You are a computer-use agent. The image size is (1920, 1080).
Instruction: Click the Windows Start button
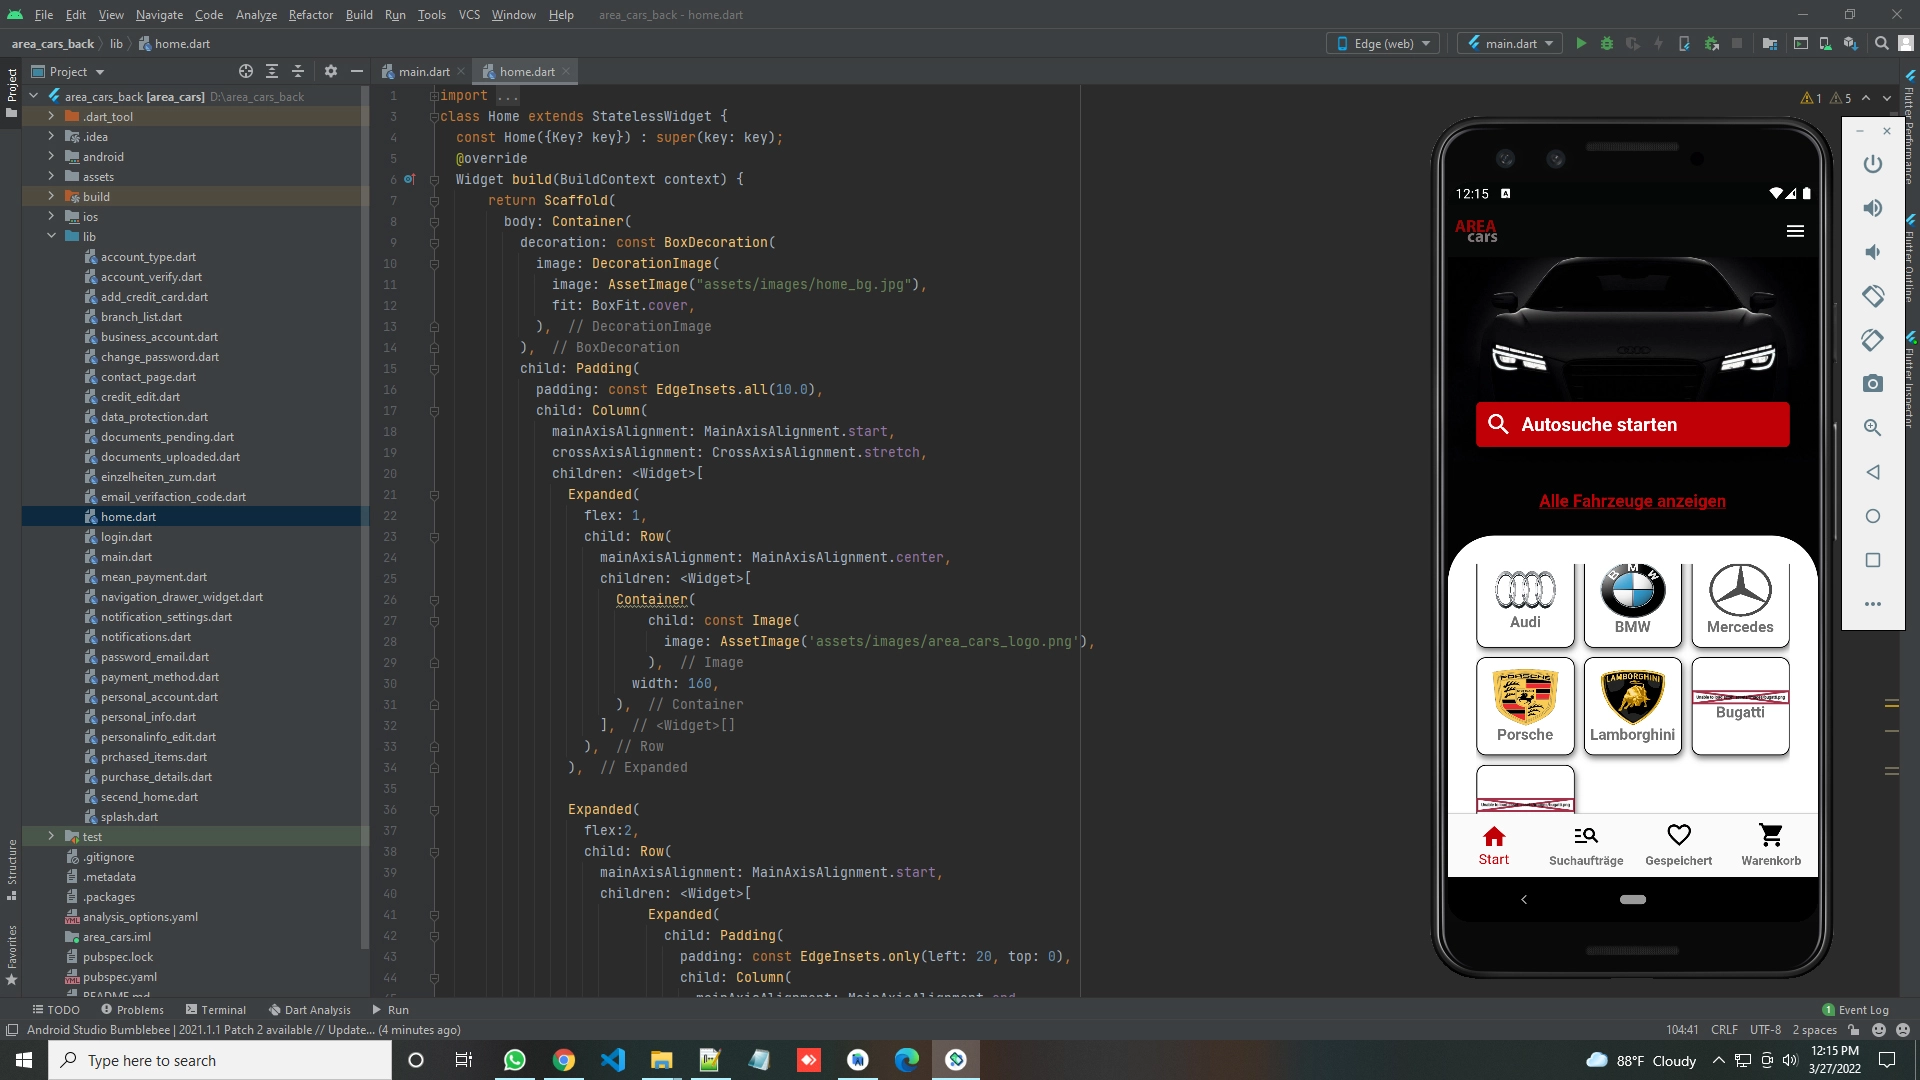pyautogui.click(x=24, y=1060)
